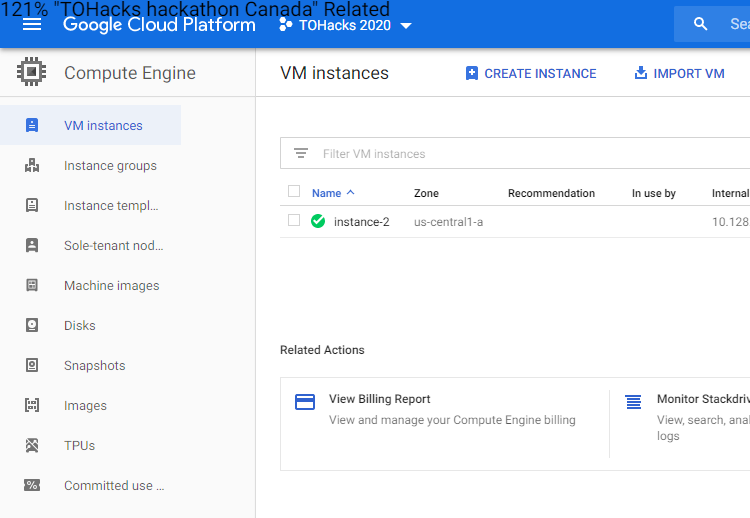
Task: Click the search magnifier icon
Action: click(x=701, y=24)
